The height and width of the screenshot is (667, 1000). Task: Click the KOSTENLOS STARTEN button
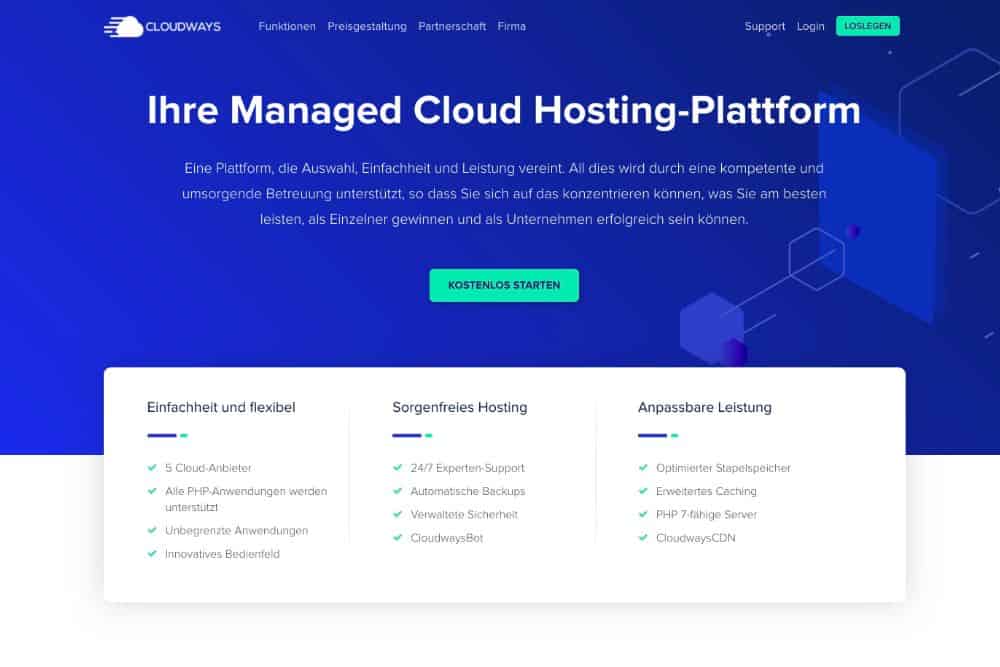click(504, 285)
